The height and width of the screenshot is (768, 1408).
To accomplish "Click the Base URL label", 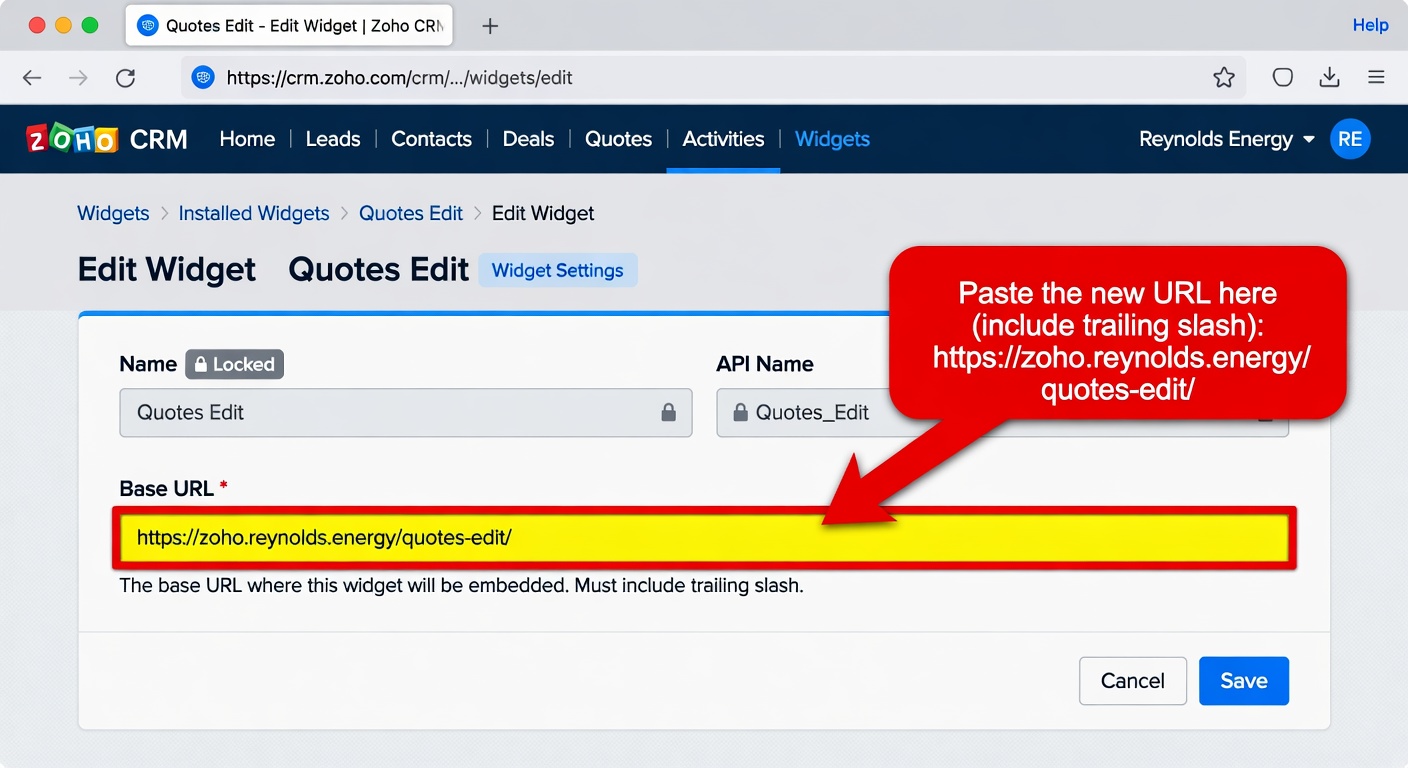I will [x=166, y=488].
